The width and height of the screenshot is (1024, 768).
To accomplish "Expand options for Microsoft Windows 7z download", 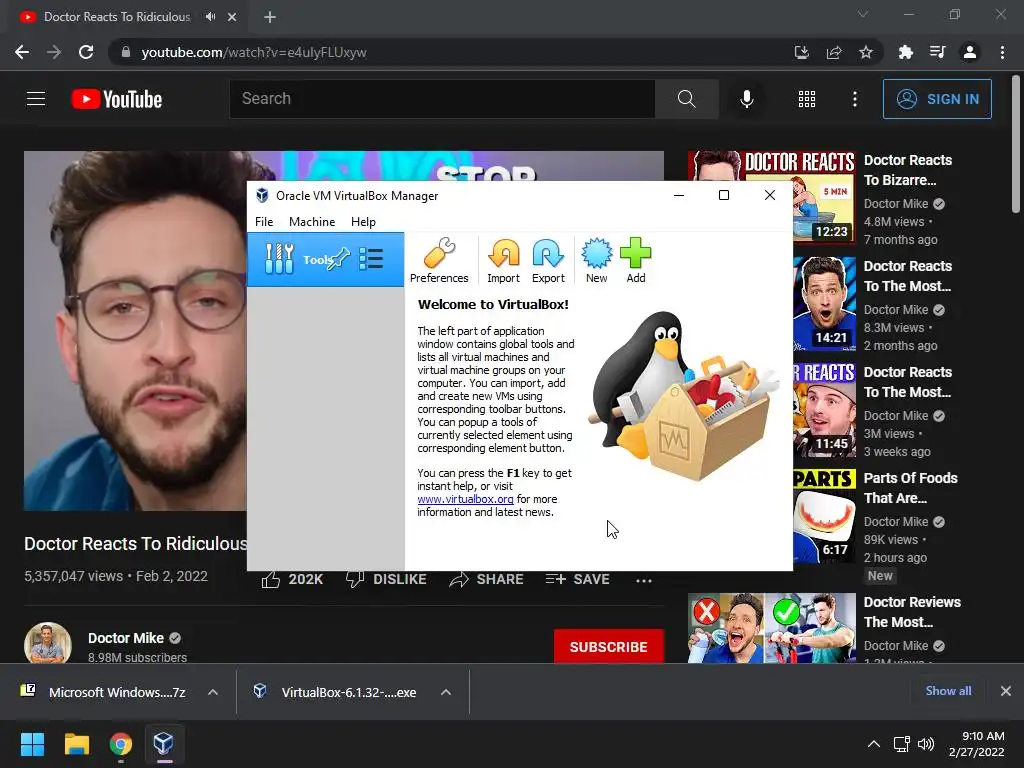I will pyautogui.click(x=213, y=692).
